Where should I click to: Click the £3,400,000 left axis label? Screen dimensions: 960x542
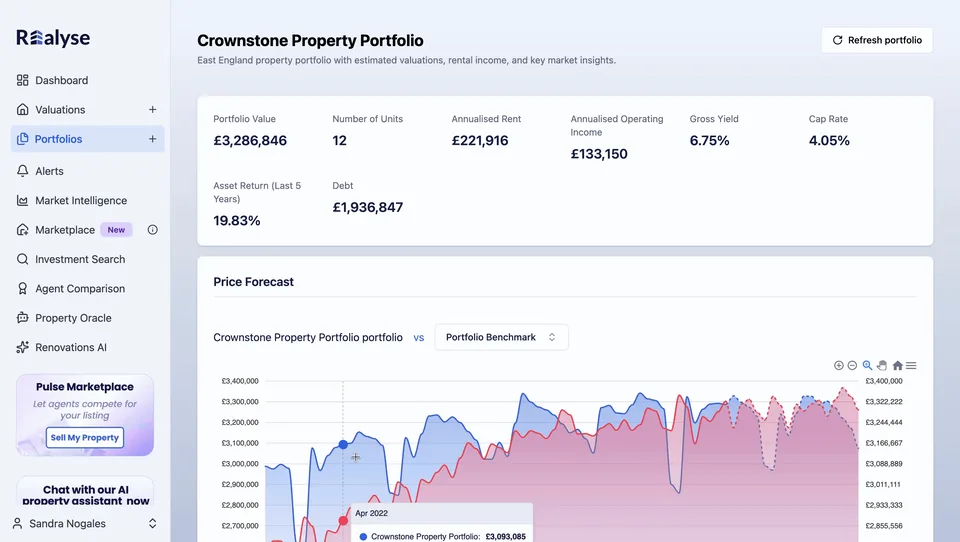click(240, 381)
